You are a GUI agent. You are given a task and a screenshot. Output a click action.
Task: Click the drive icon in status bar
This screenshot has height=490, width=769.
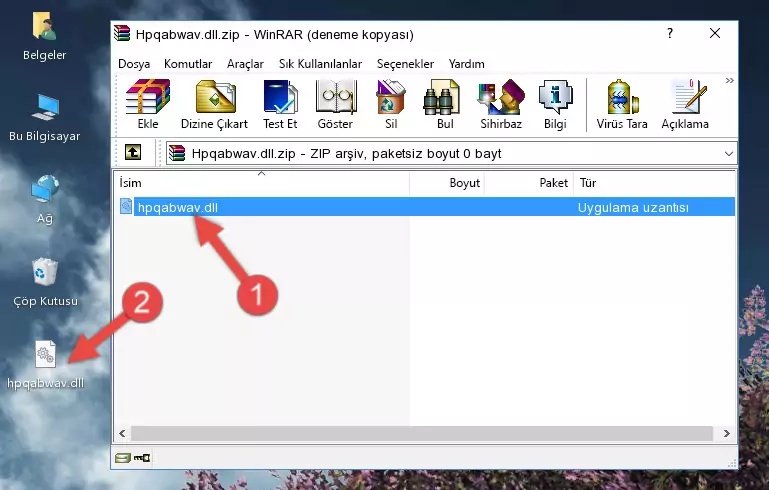[x=123, y=458]
